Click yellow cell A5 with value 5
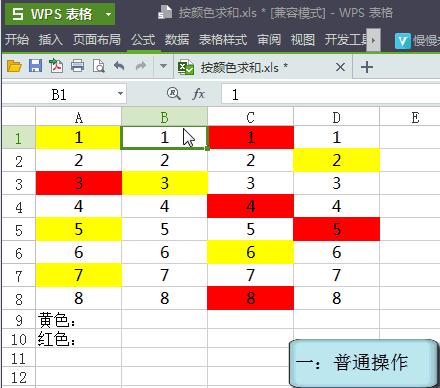Image resolution: width=440 pixels, height=388 pixels. [79, 229]
